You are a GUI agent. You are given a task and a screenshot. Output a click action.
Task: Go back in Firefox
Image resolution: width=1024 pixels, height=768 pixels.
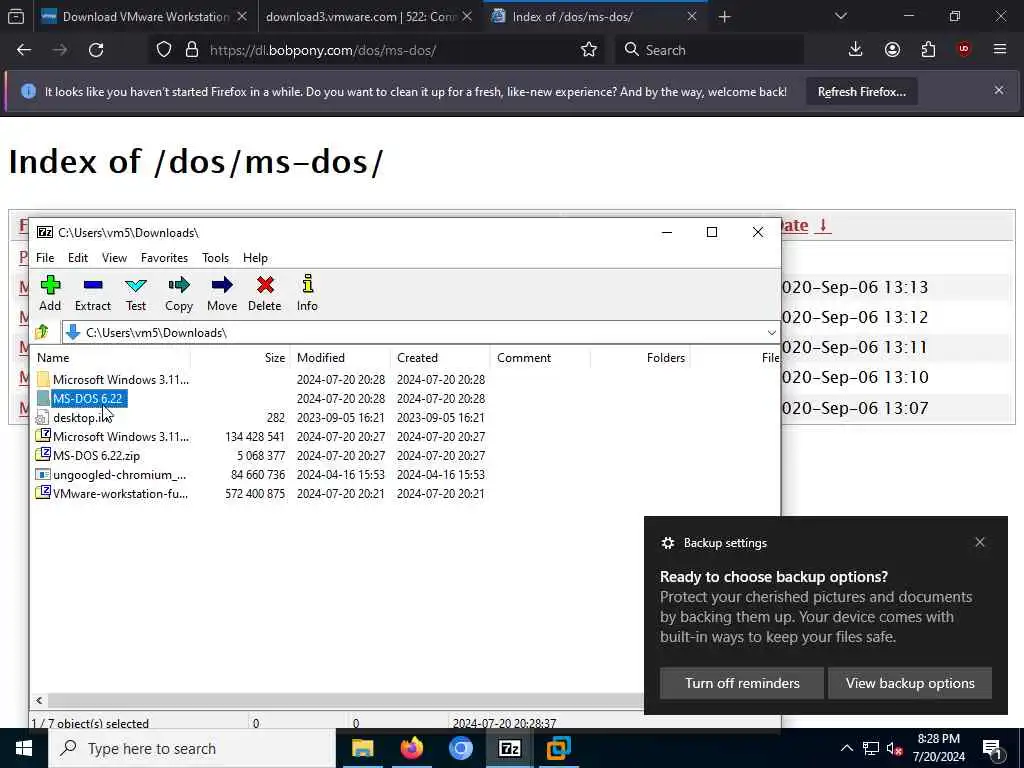24,50
